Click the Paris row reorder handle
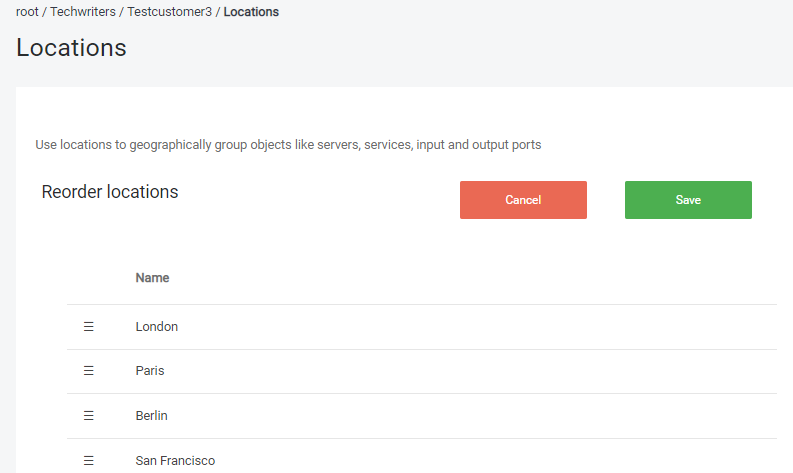The width and height of the screenshot is (793, 473). click(x=88, y=371)
